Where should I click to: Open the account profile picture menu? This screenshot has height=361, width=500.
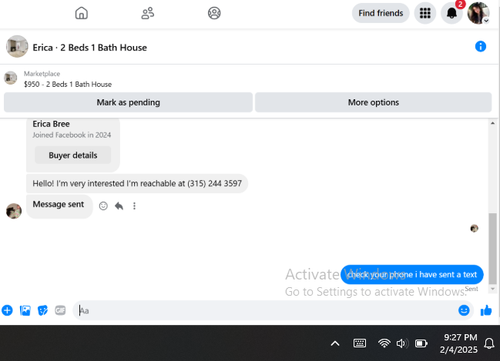click(x=478, y=13)
